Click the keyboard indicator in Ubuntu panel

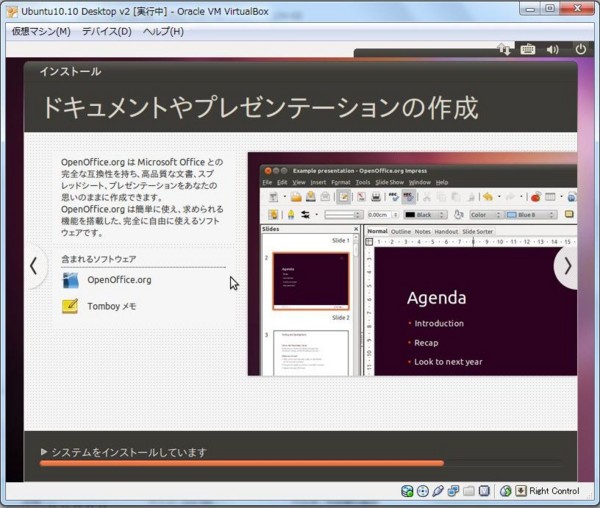tap(528, 49)
